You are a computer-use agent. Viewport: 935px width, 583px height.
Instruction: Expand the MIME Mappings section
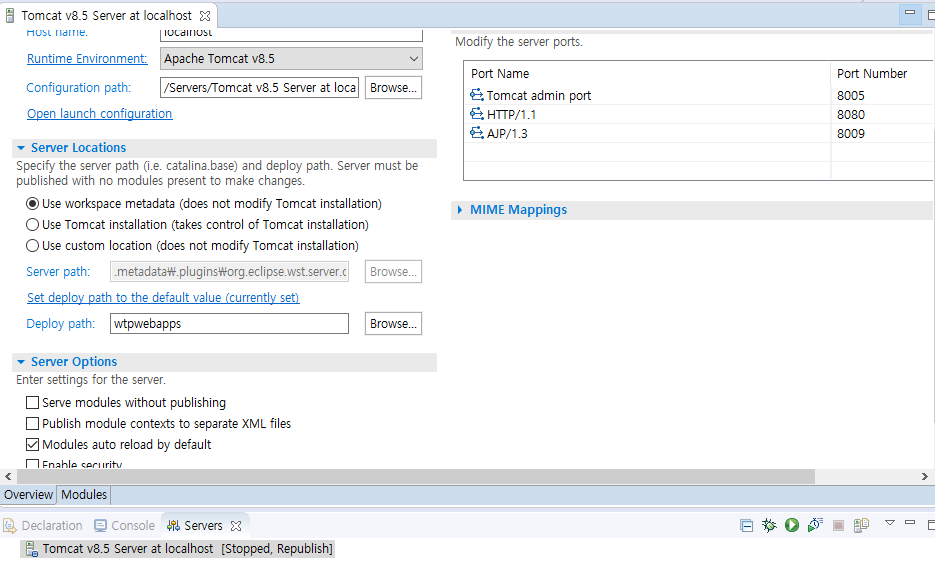(460, 210)
